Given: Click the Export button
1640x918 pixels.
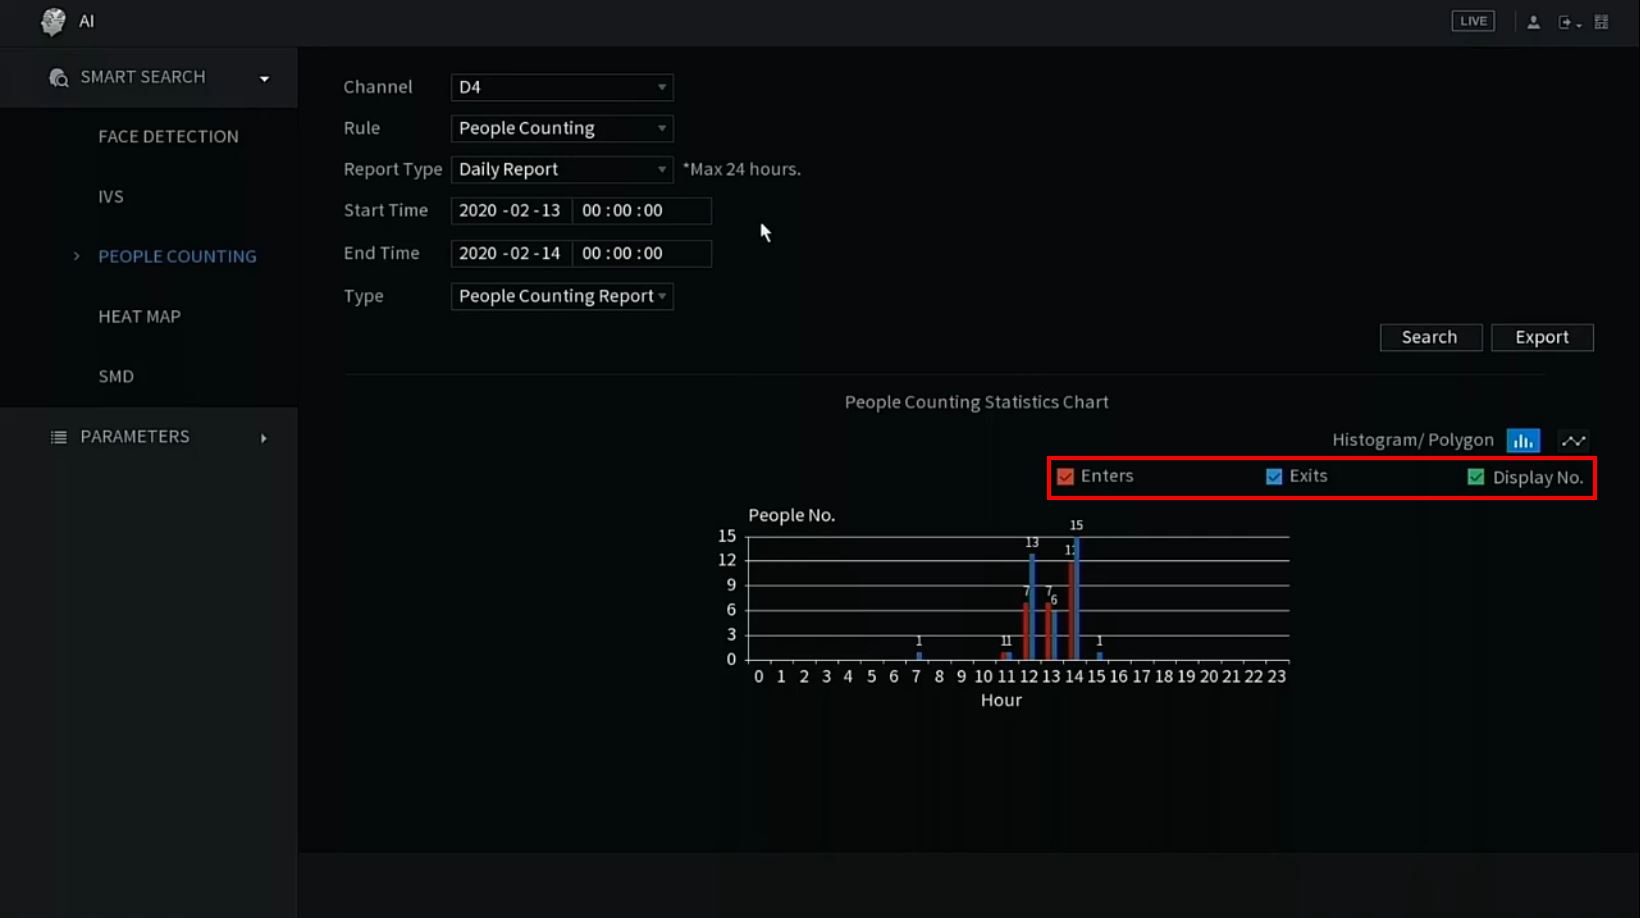Looking at the screenshot, I should tap(1542, 337).
